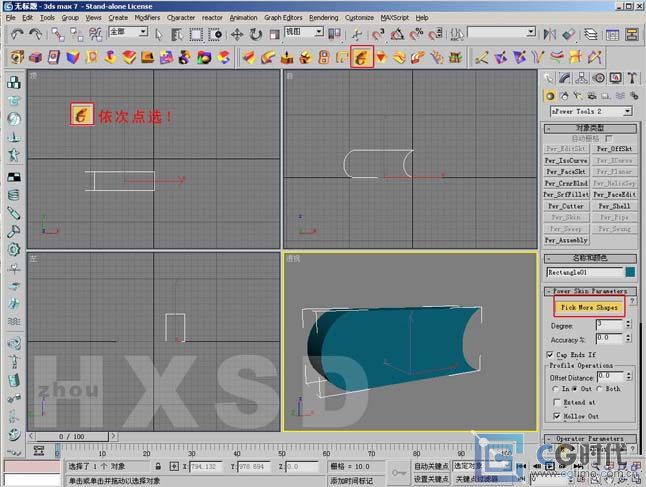This screenshot has height=487, width=646.
Task: Select the Helpers category icon
Action: pos(606,96)
